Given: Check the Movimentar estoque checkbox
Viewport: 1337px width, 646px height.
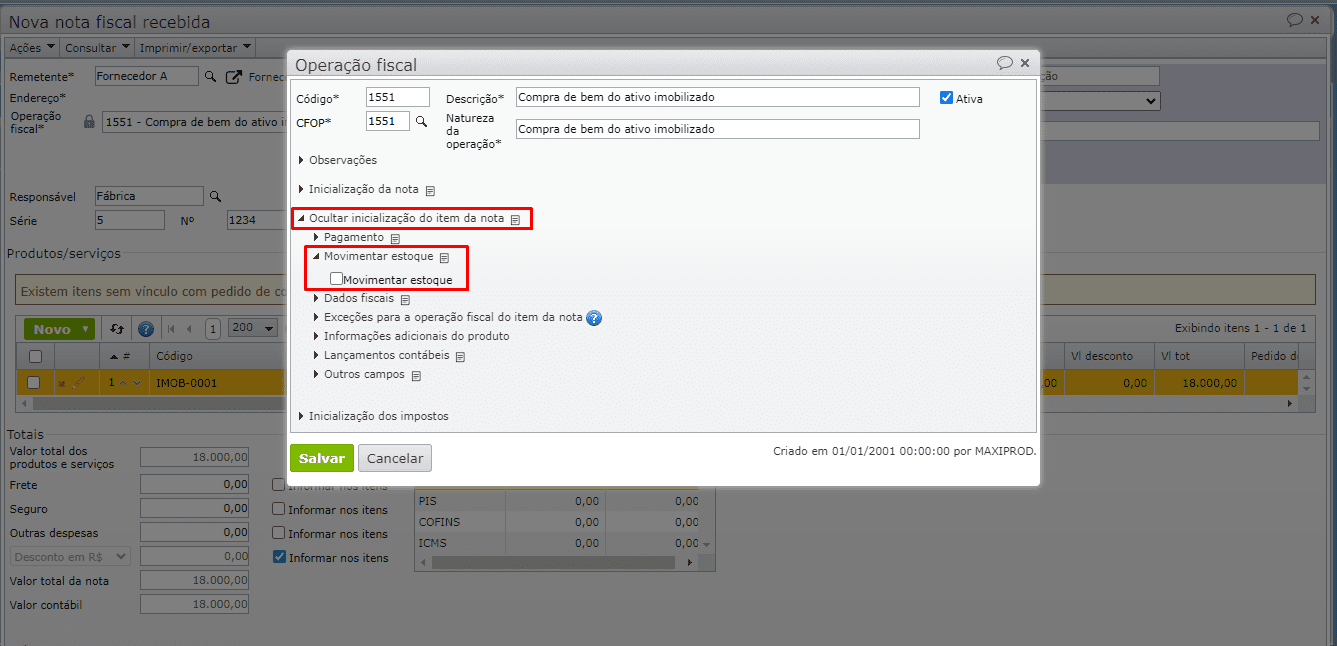Looking at the screenshot, I should click(336, 280).
